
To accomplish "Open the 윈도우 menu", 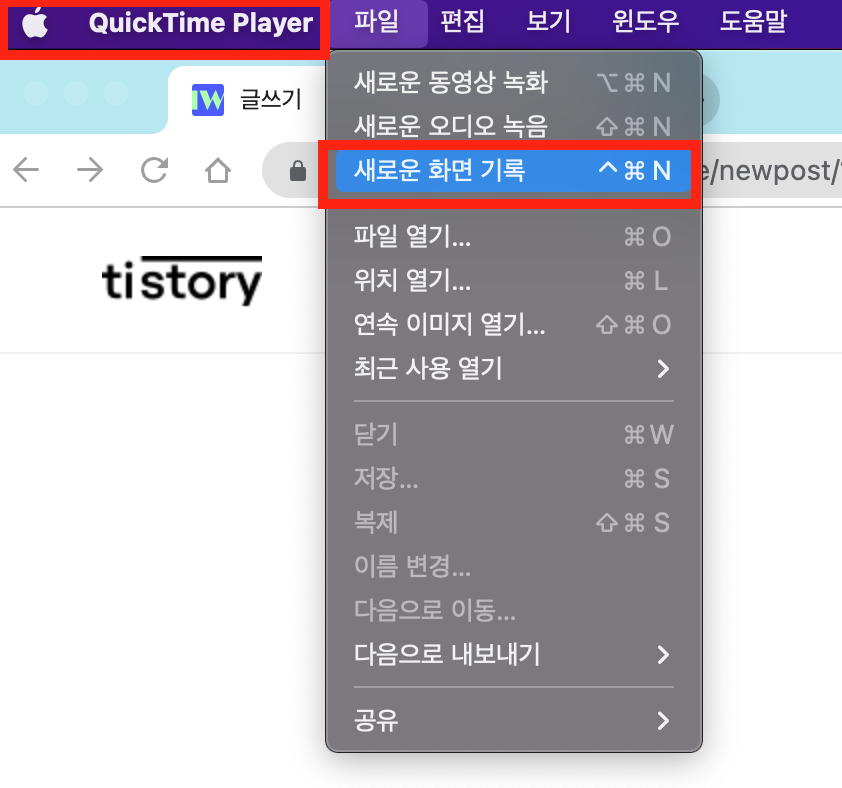I will (x=645, y=22).
